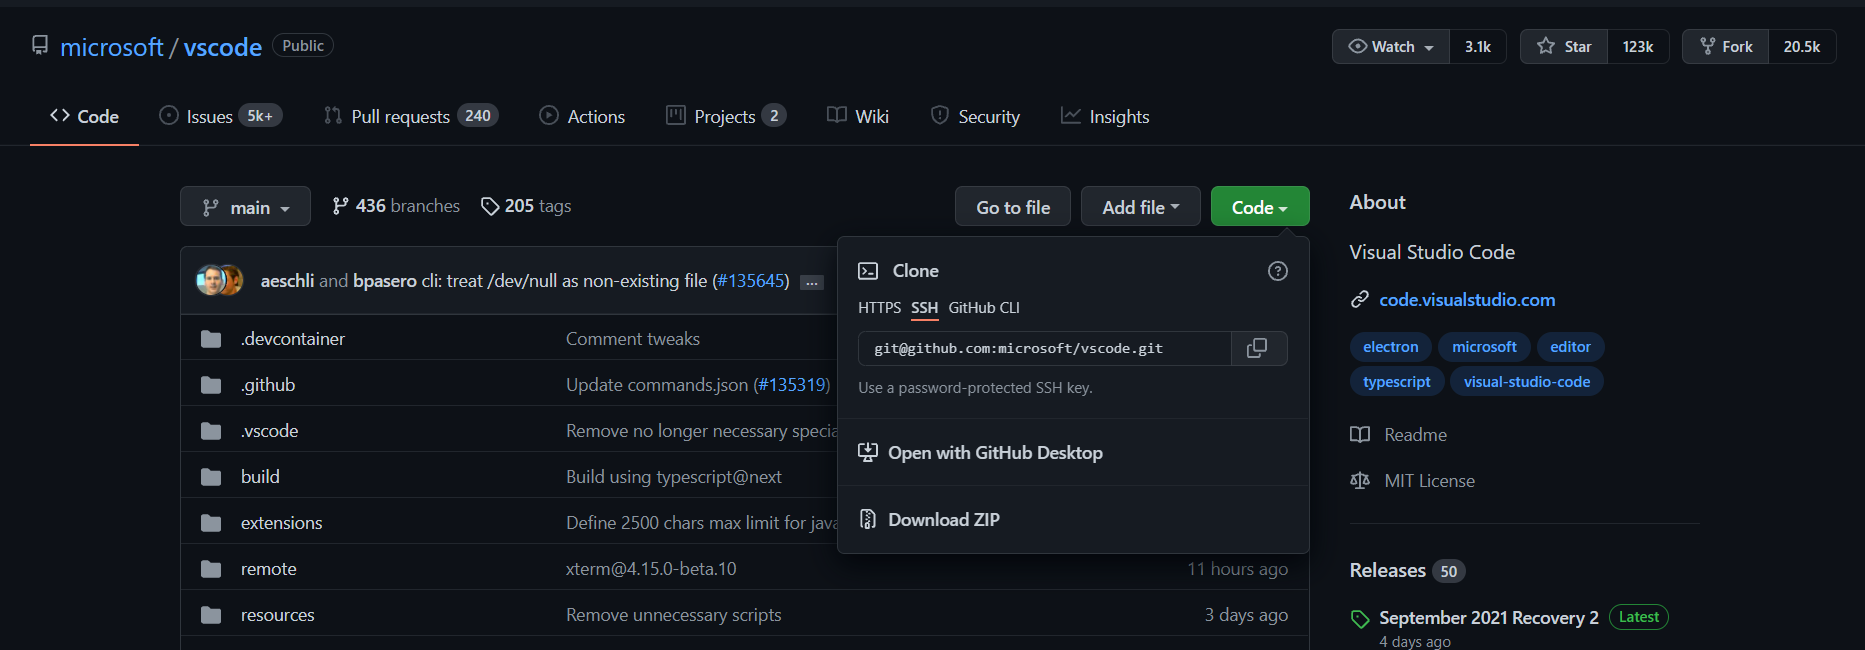Click the resources folder icon
Viewport: 1865px width, 650px height.
pos(211,615)
